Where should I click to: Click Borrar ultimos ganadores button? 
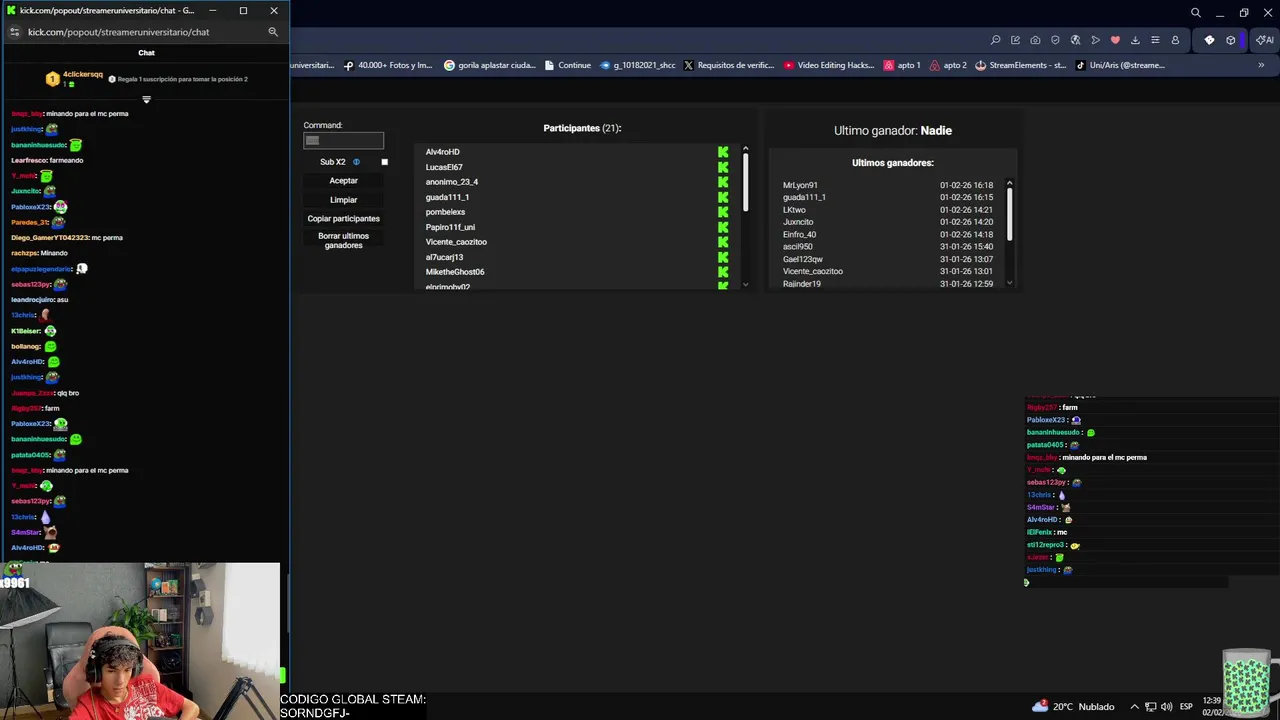(x=344, y=241)
